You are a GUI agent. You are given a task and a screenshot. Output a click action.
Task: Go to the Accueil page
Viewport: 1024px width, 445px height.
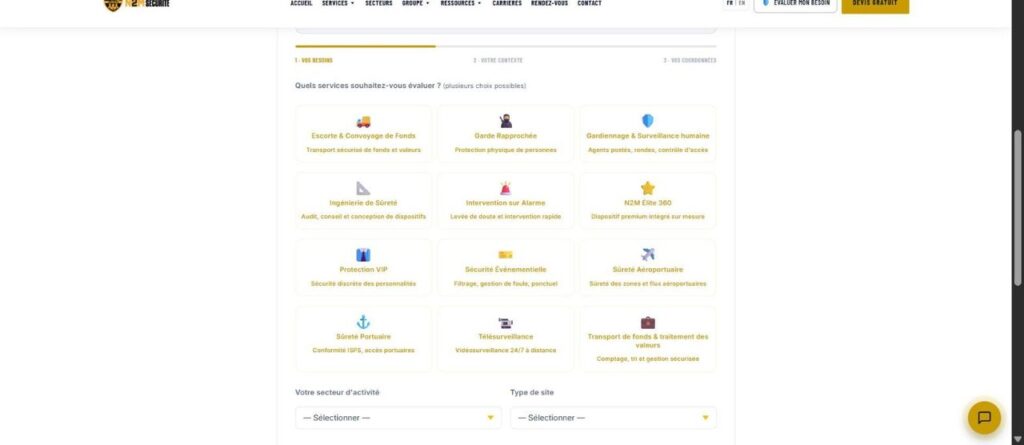click(301, 3)
